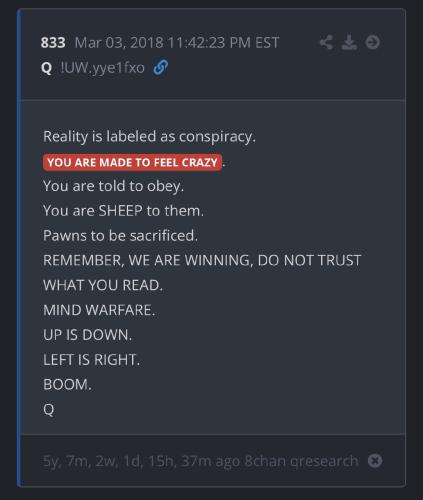Click the MIND WARFARE line

[99, 310]
